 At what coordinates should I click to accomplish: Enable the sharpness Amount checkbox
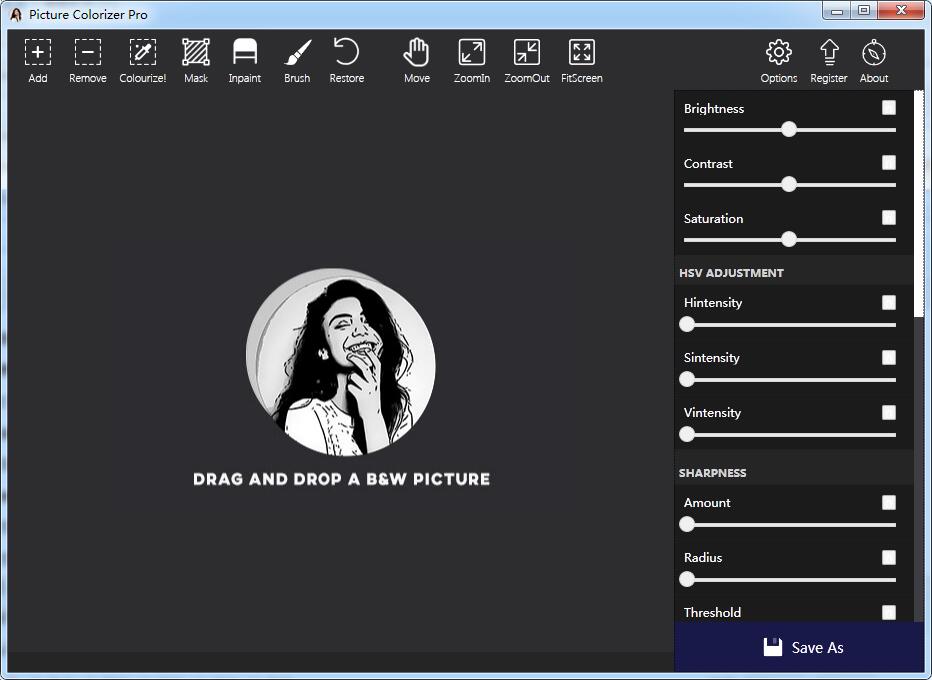(x=888, y=502)
